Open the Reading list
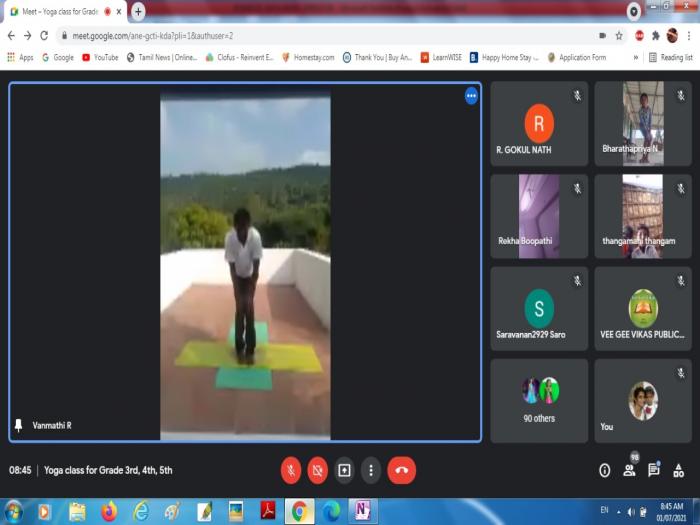Screen dimensions: 700x525 [x=671, y=57]
